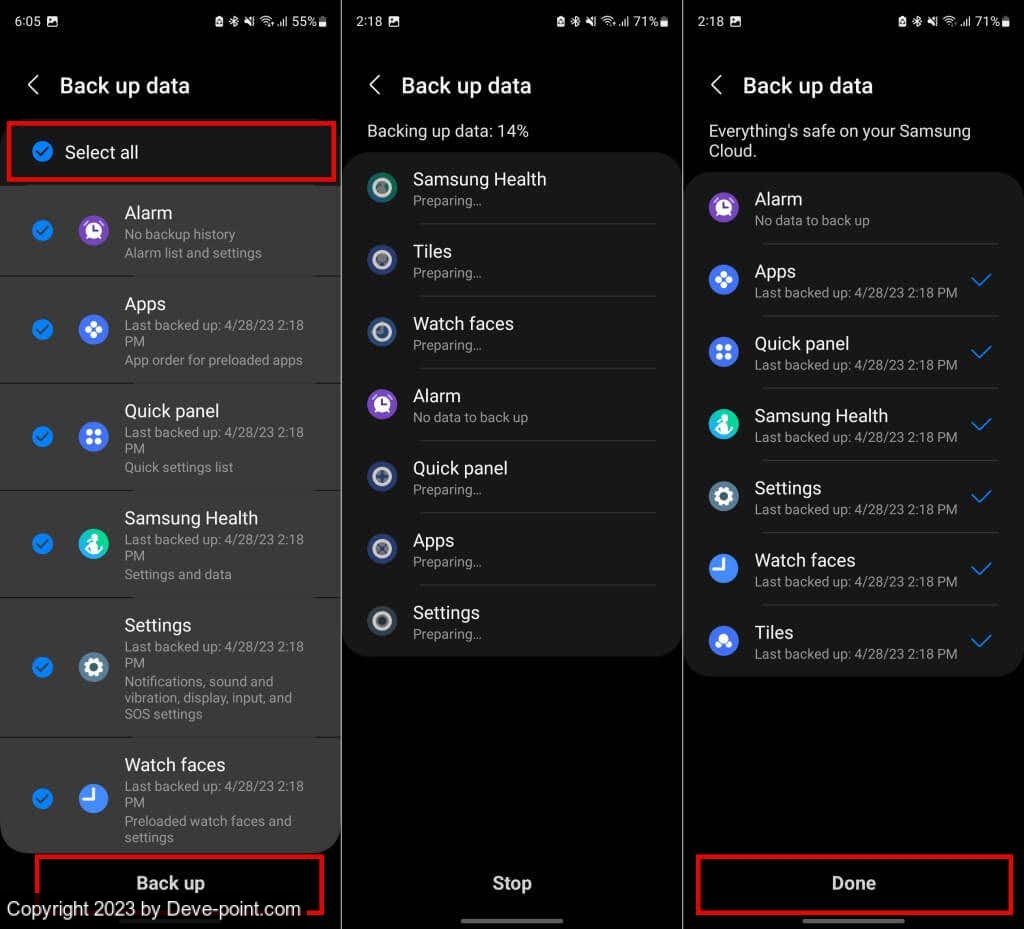Go back from right Back up data screen
This screenshot has width=1024, height=929.
click(x=716, y=85)
